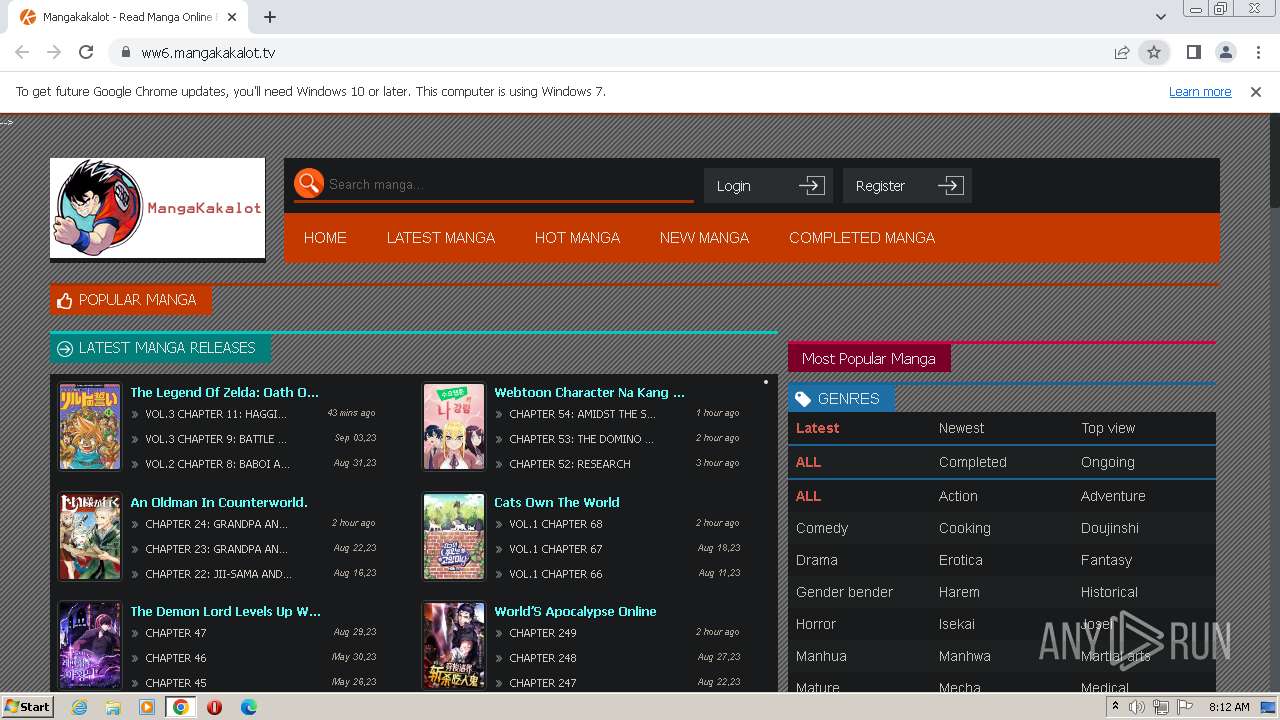1280x720 pixels.
Task: Select the Isekai genre
Action: (x=956, y=624)
